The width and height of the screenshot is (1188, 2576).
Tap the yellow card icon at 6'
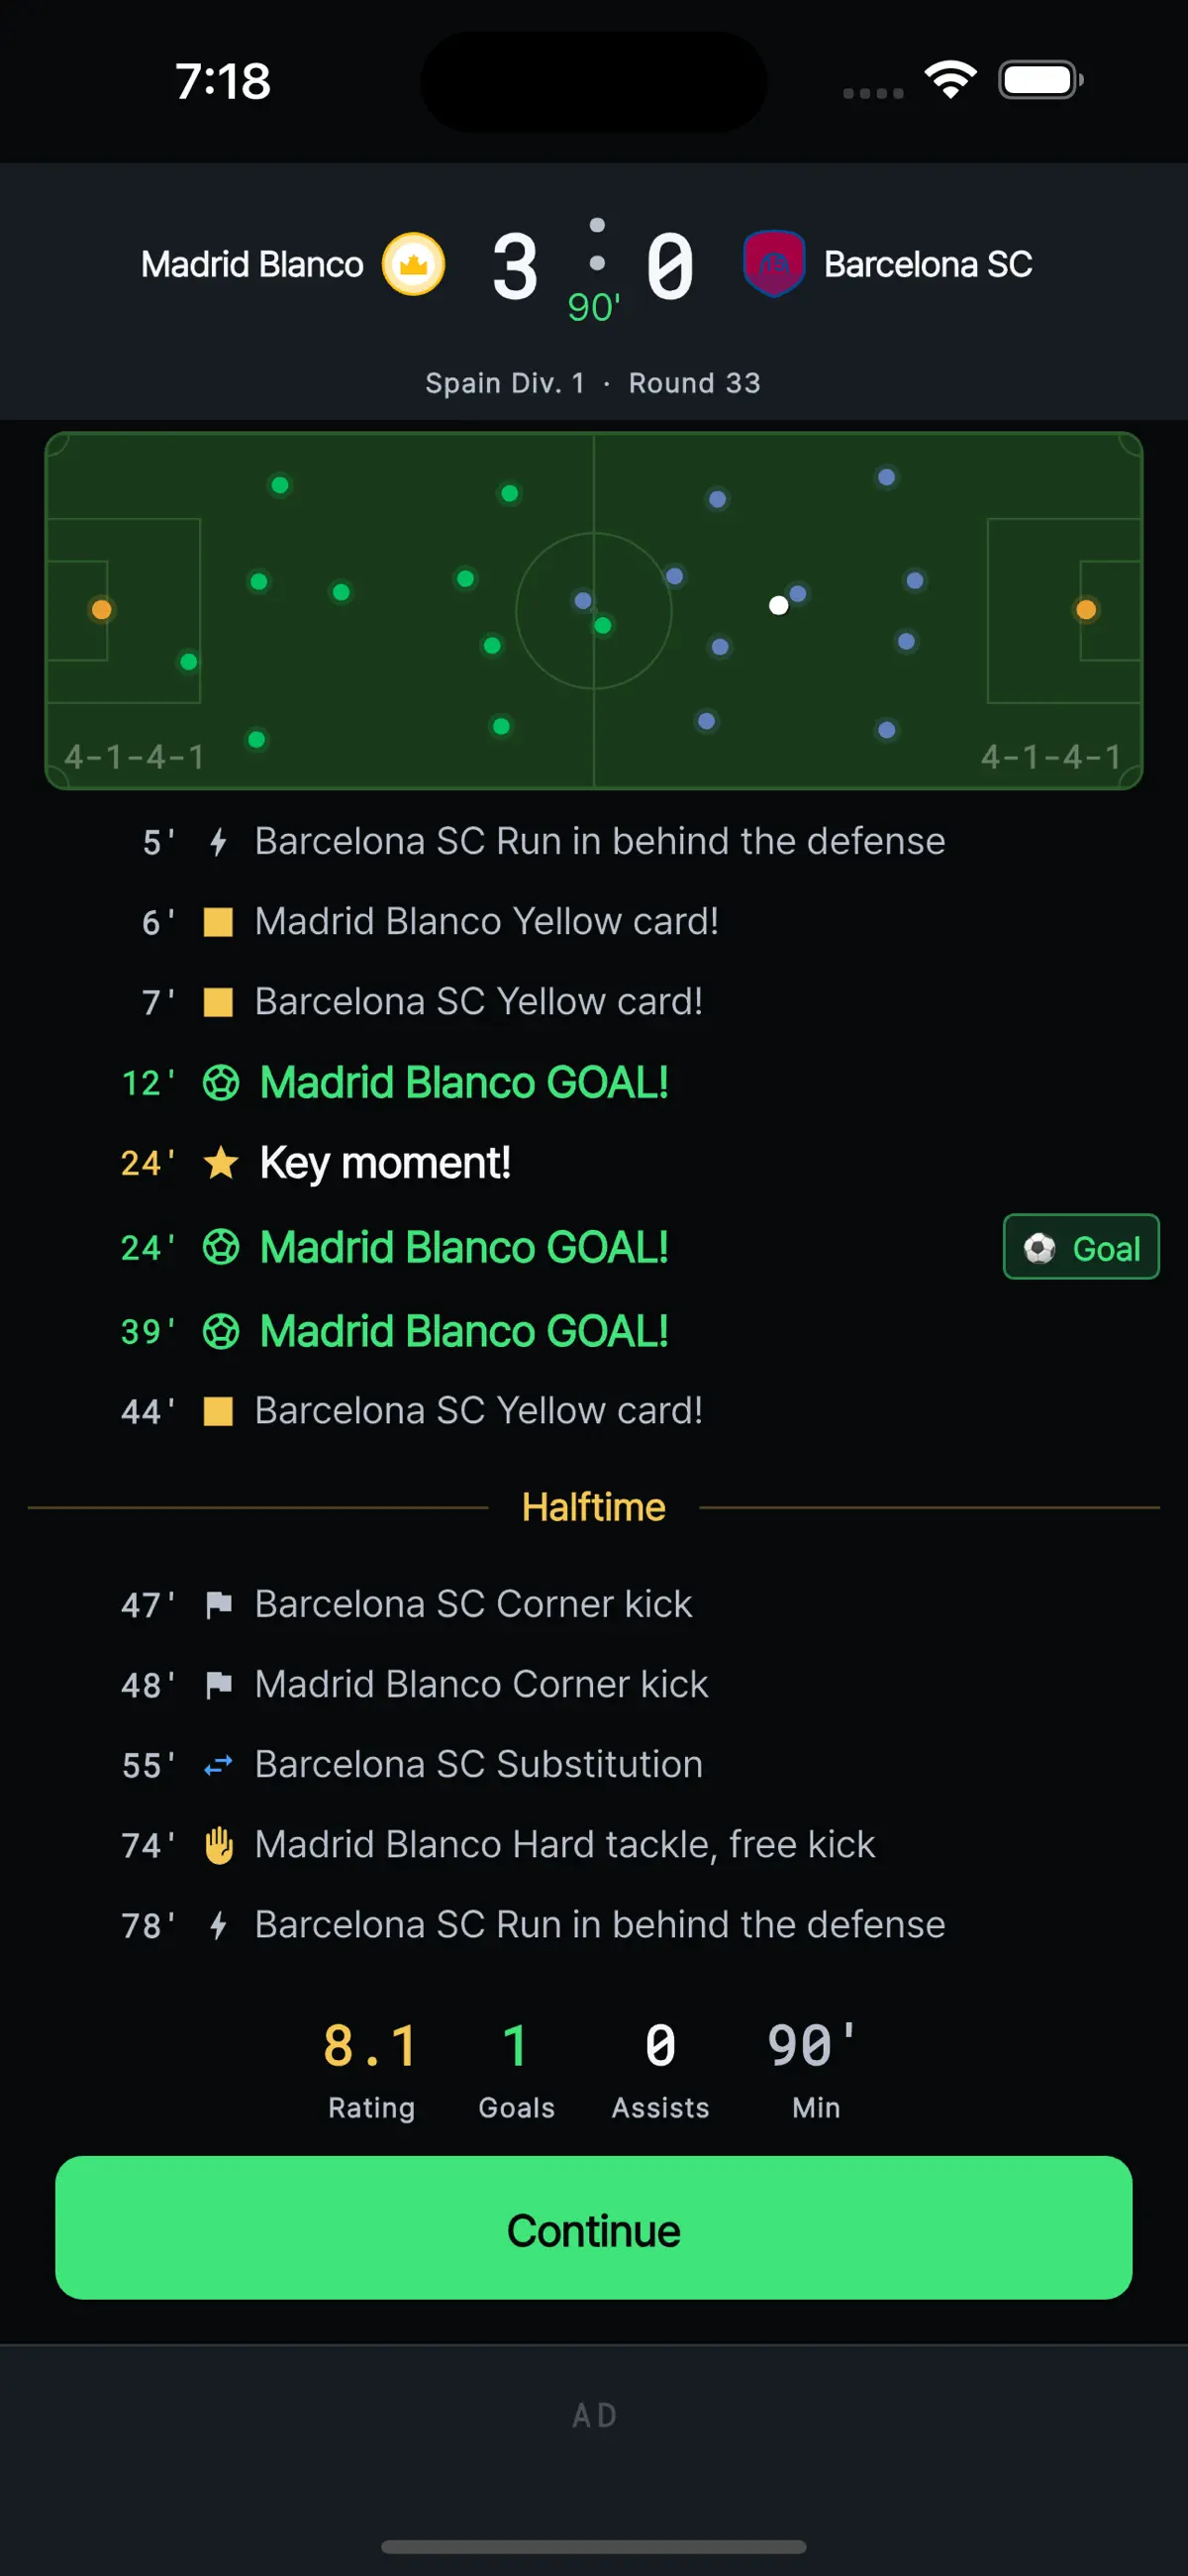click(x=218, y=922)
